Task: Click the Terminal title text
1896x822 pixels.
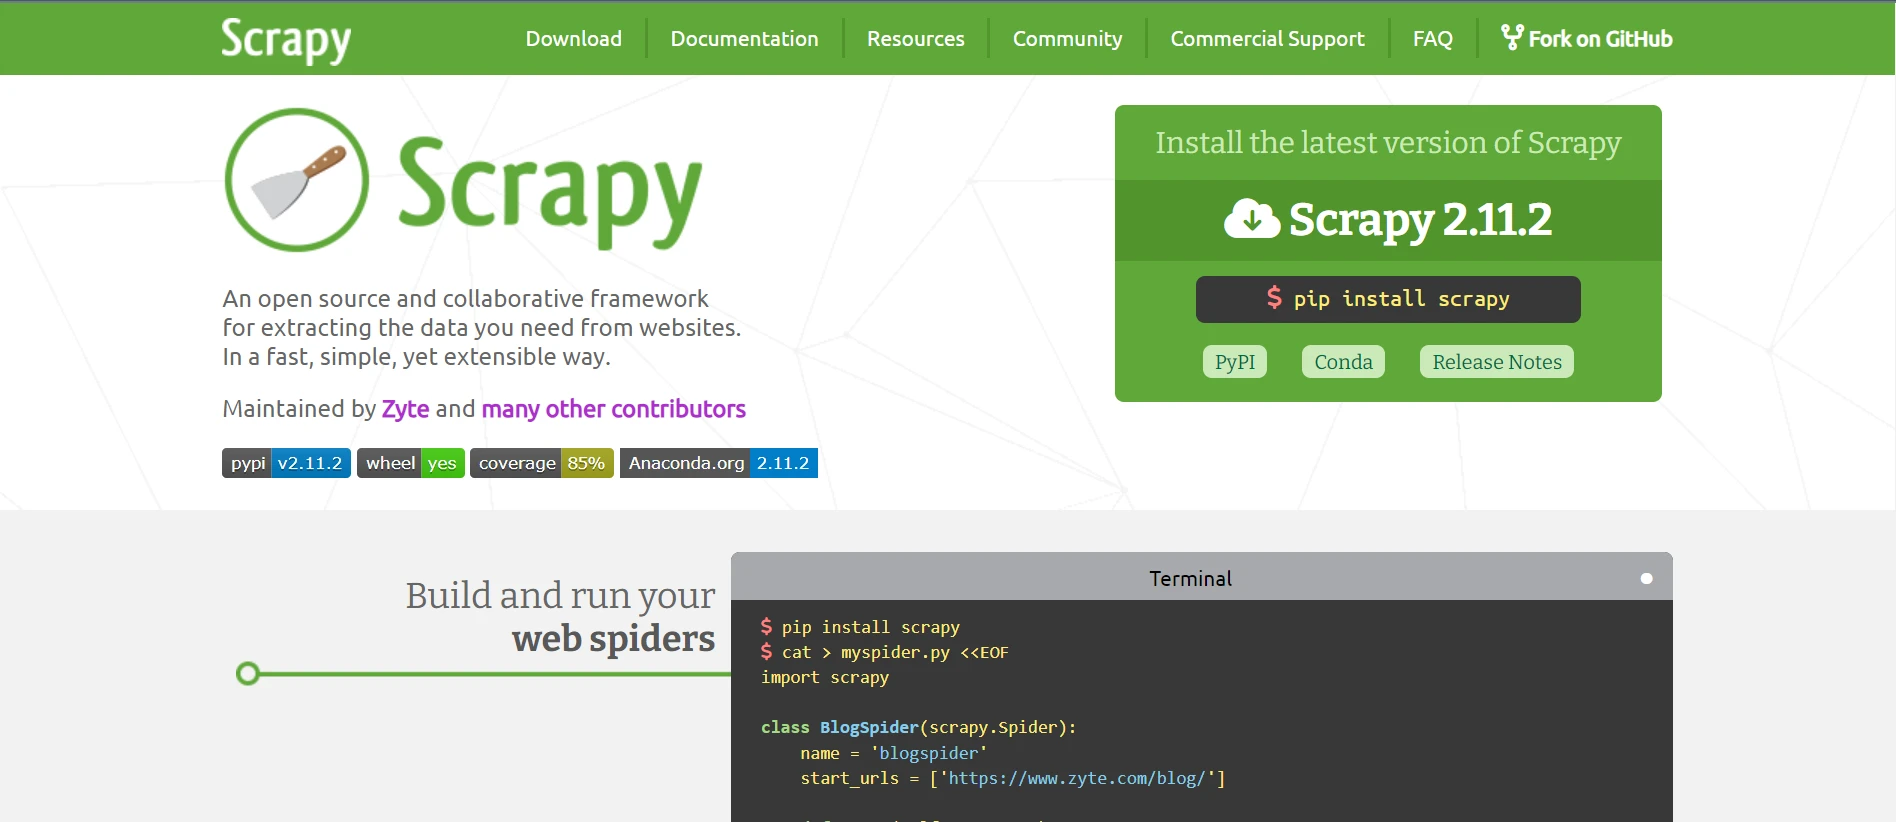Action: pyautogui.click(x=1190, y=578)
